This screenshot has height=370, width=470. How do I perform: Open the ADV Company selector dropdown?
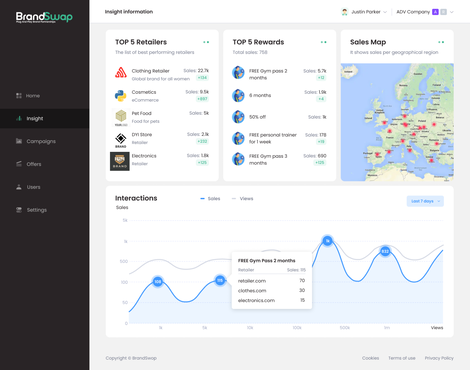tap(425, 12)
